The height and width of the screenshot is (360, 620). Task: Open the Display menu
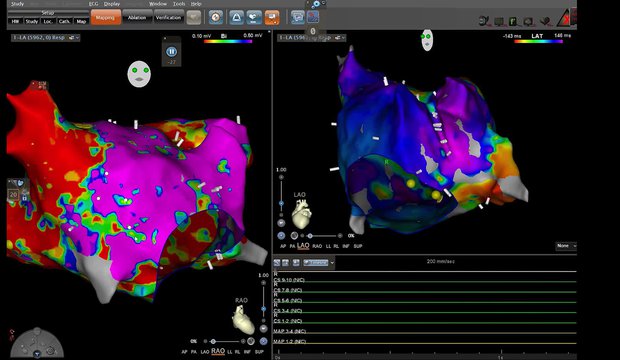coord(112,4)
